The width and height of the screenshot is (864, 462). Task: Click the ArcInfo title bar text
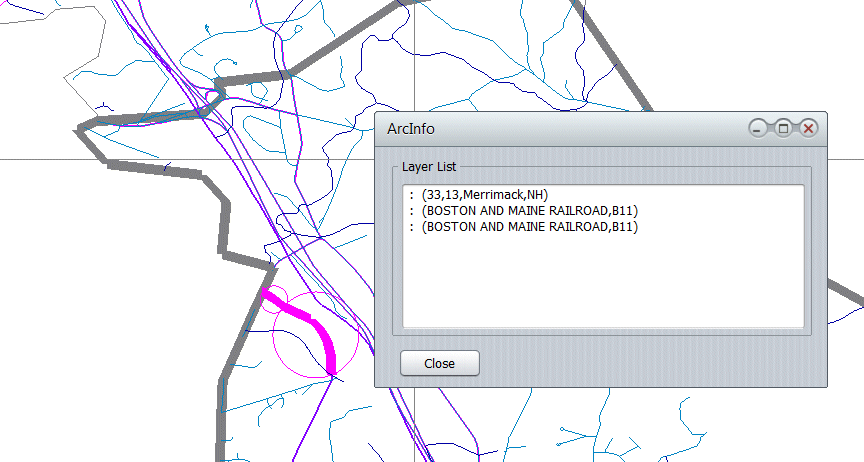pyautogui.click(x=411, y=129)
